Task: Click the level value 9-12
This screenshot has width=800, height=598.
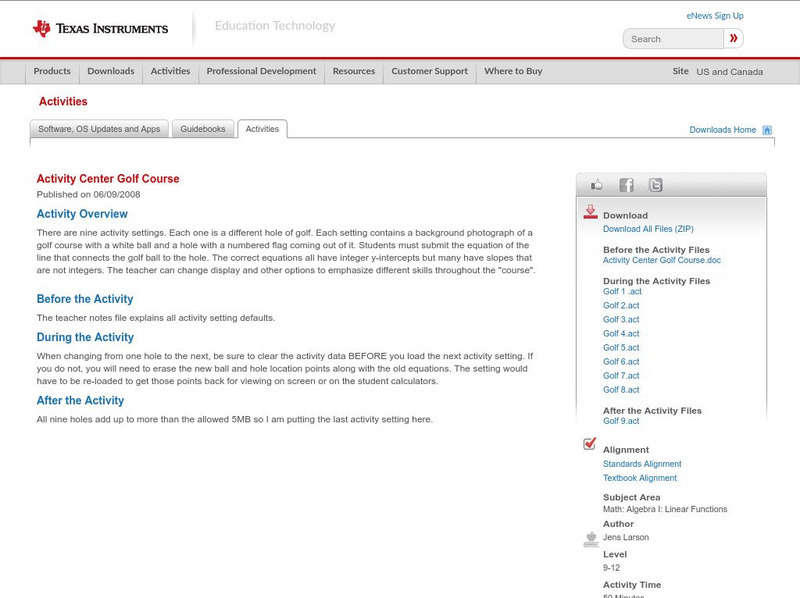Action: 611,568
